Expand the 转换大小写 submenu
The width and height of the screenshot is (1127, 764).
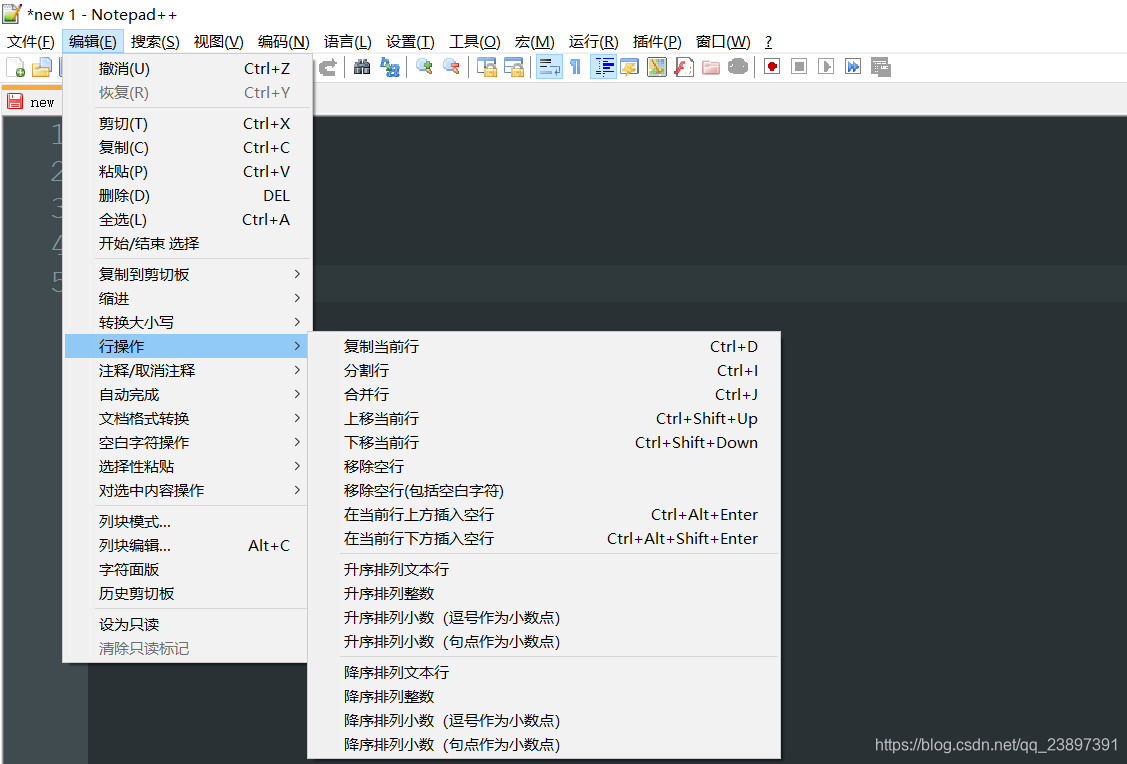point(187,322)
